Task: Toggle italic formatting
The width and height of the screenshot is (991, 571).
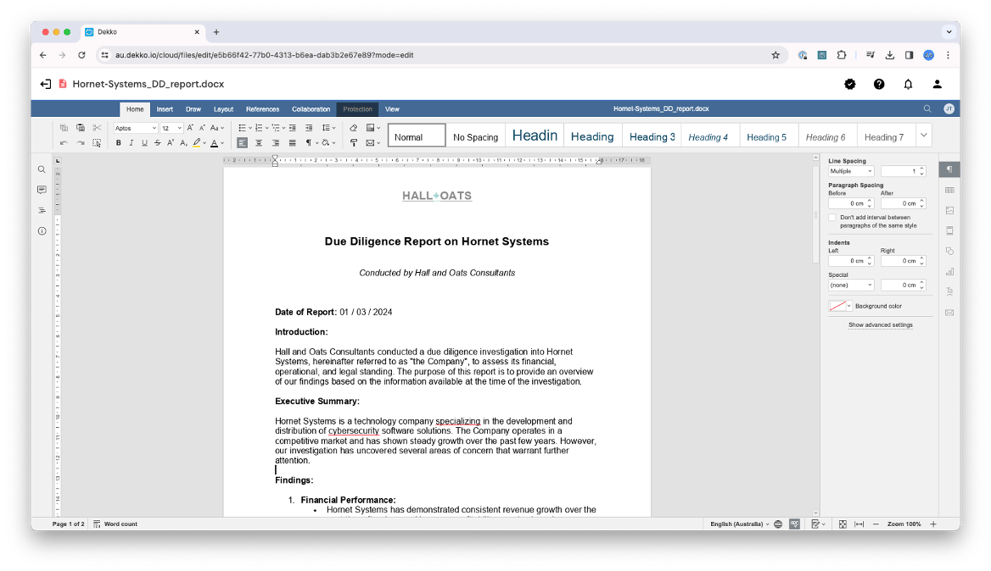Action: pyautogui.click(x=131, y=143)
